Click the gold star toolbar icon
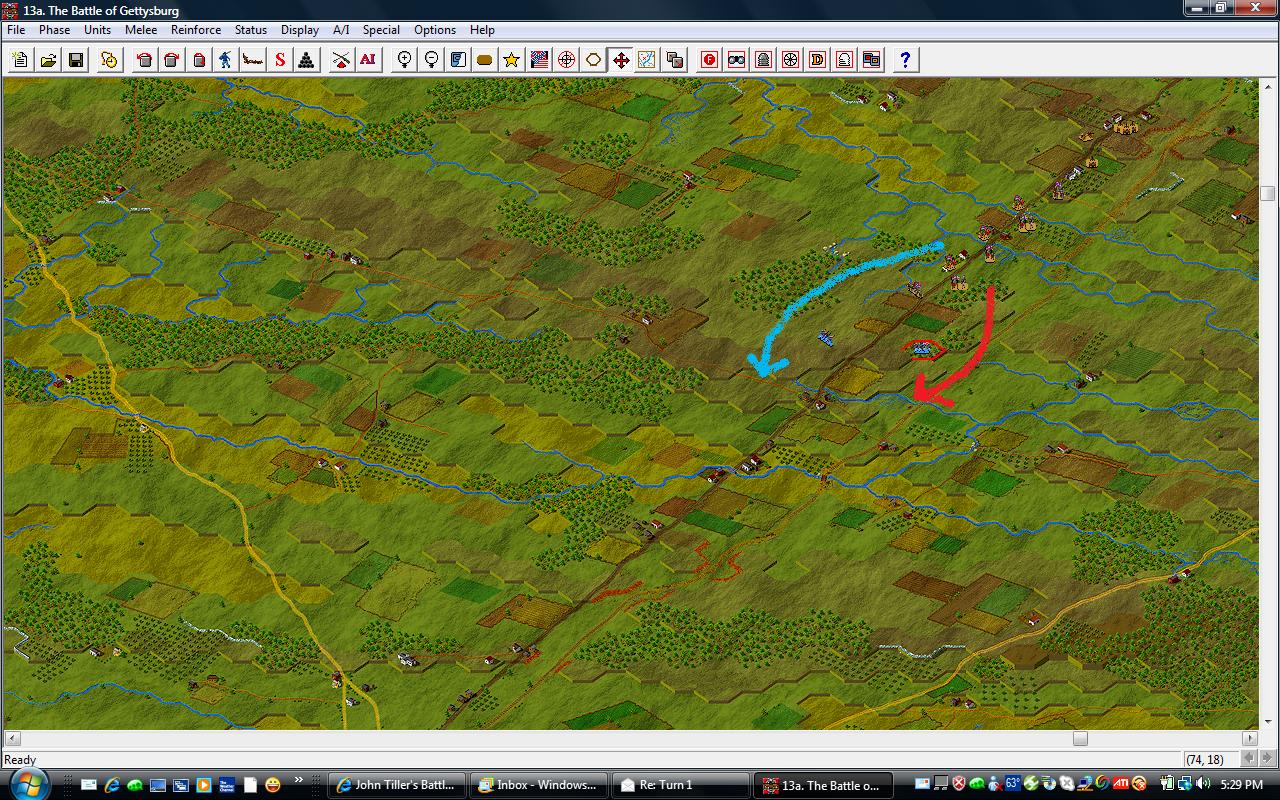 512,60
